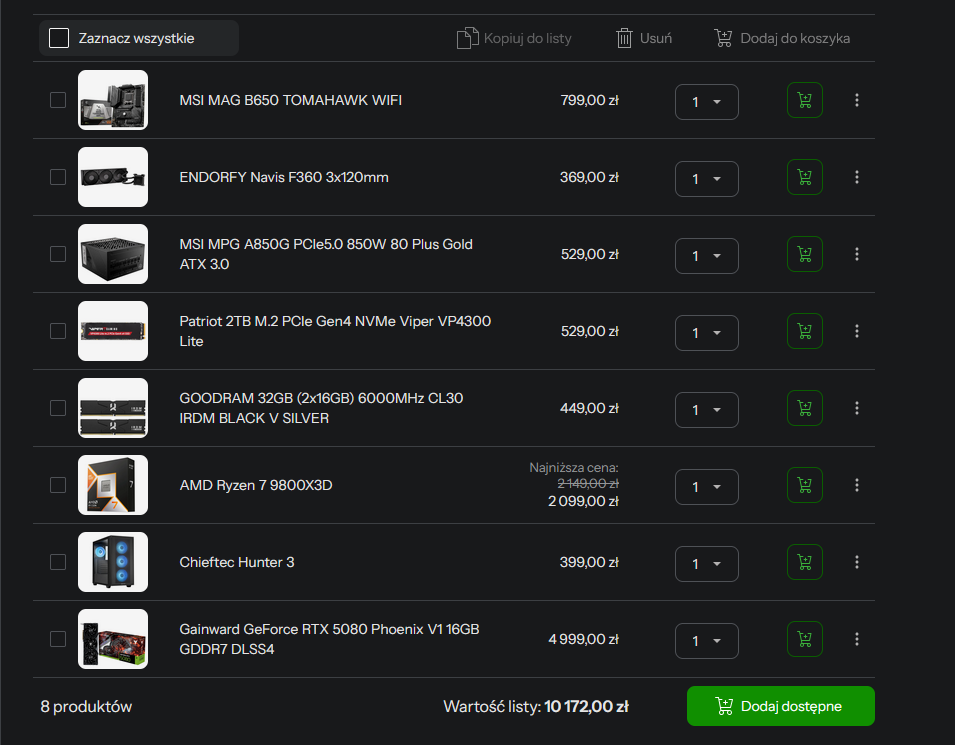Screen dimensions: 955x745
Task: Open the MSI MAG B650 TOMAHAWK WIFI product link
Action: (x=291, y=100)
